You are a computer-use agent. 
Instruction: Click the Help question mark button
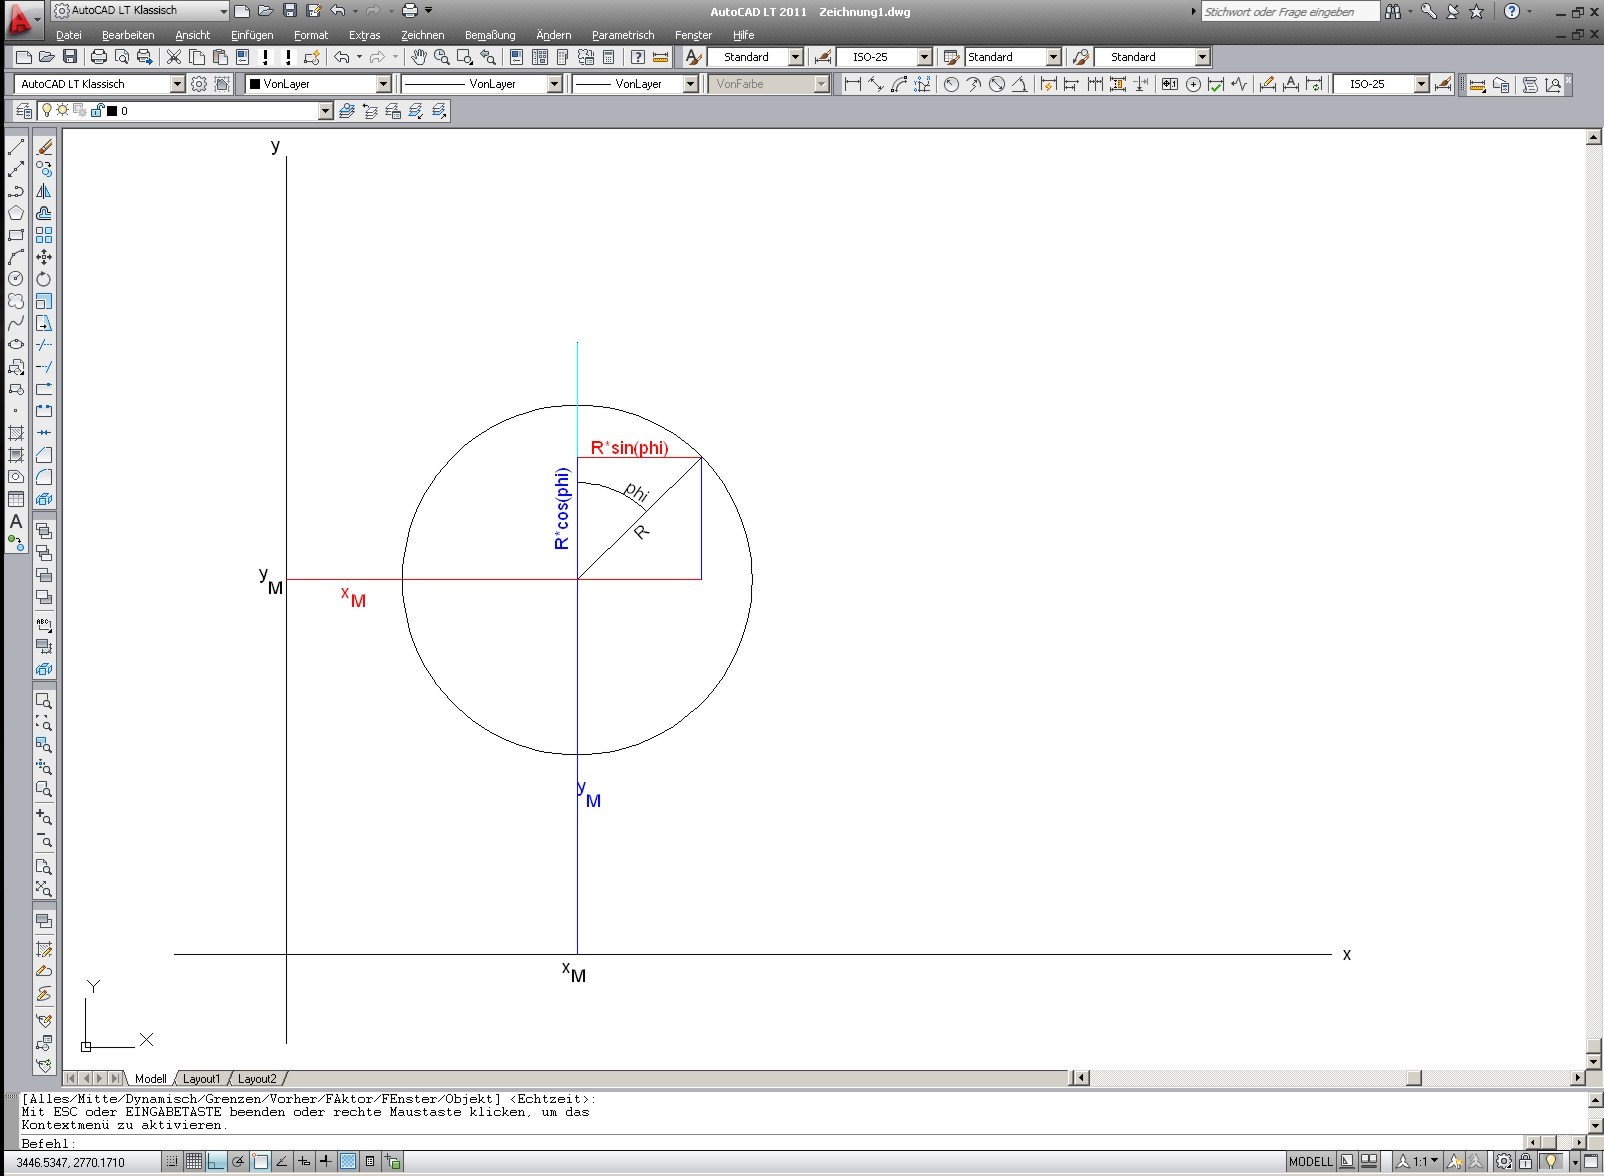pos(1512,12)
